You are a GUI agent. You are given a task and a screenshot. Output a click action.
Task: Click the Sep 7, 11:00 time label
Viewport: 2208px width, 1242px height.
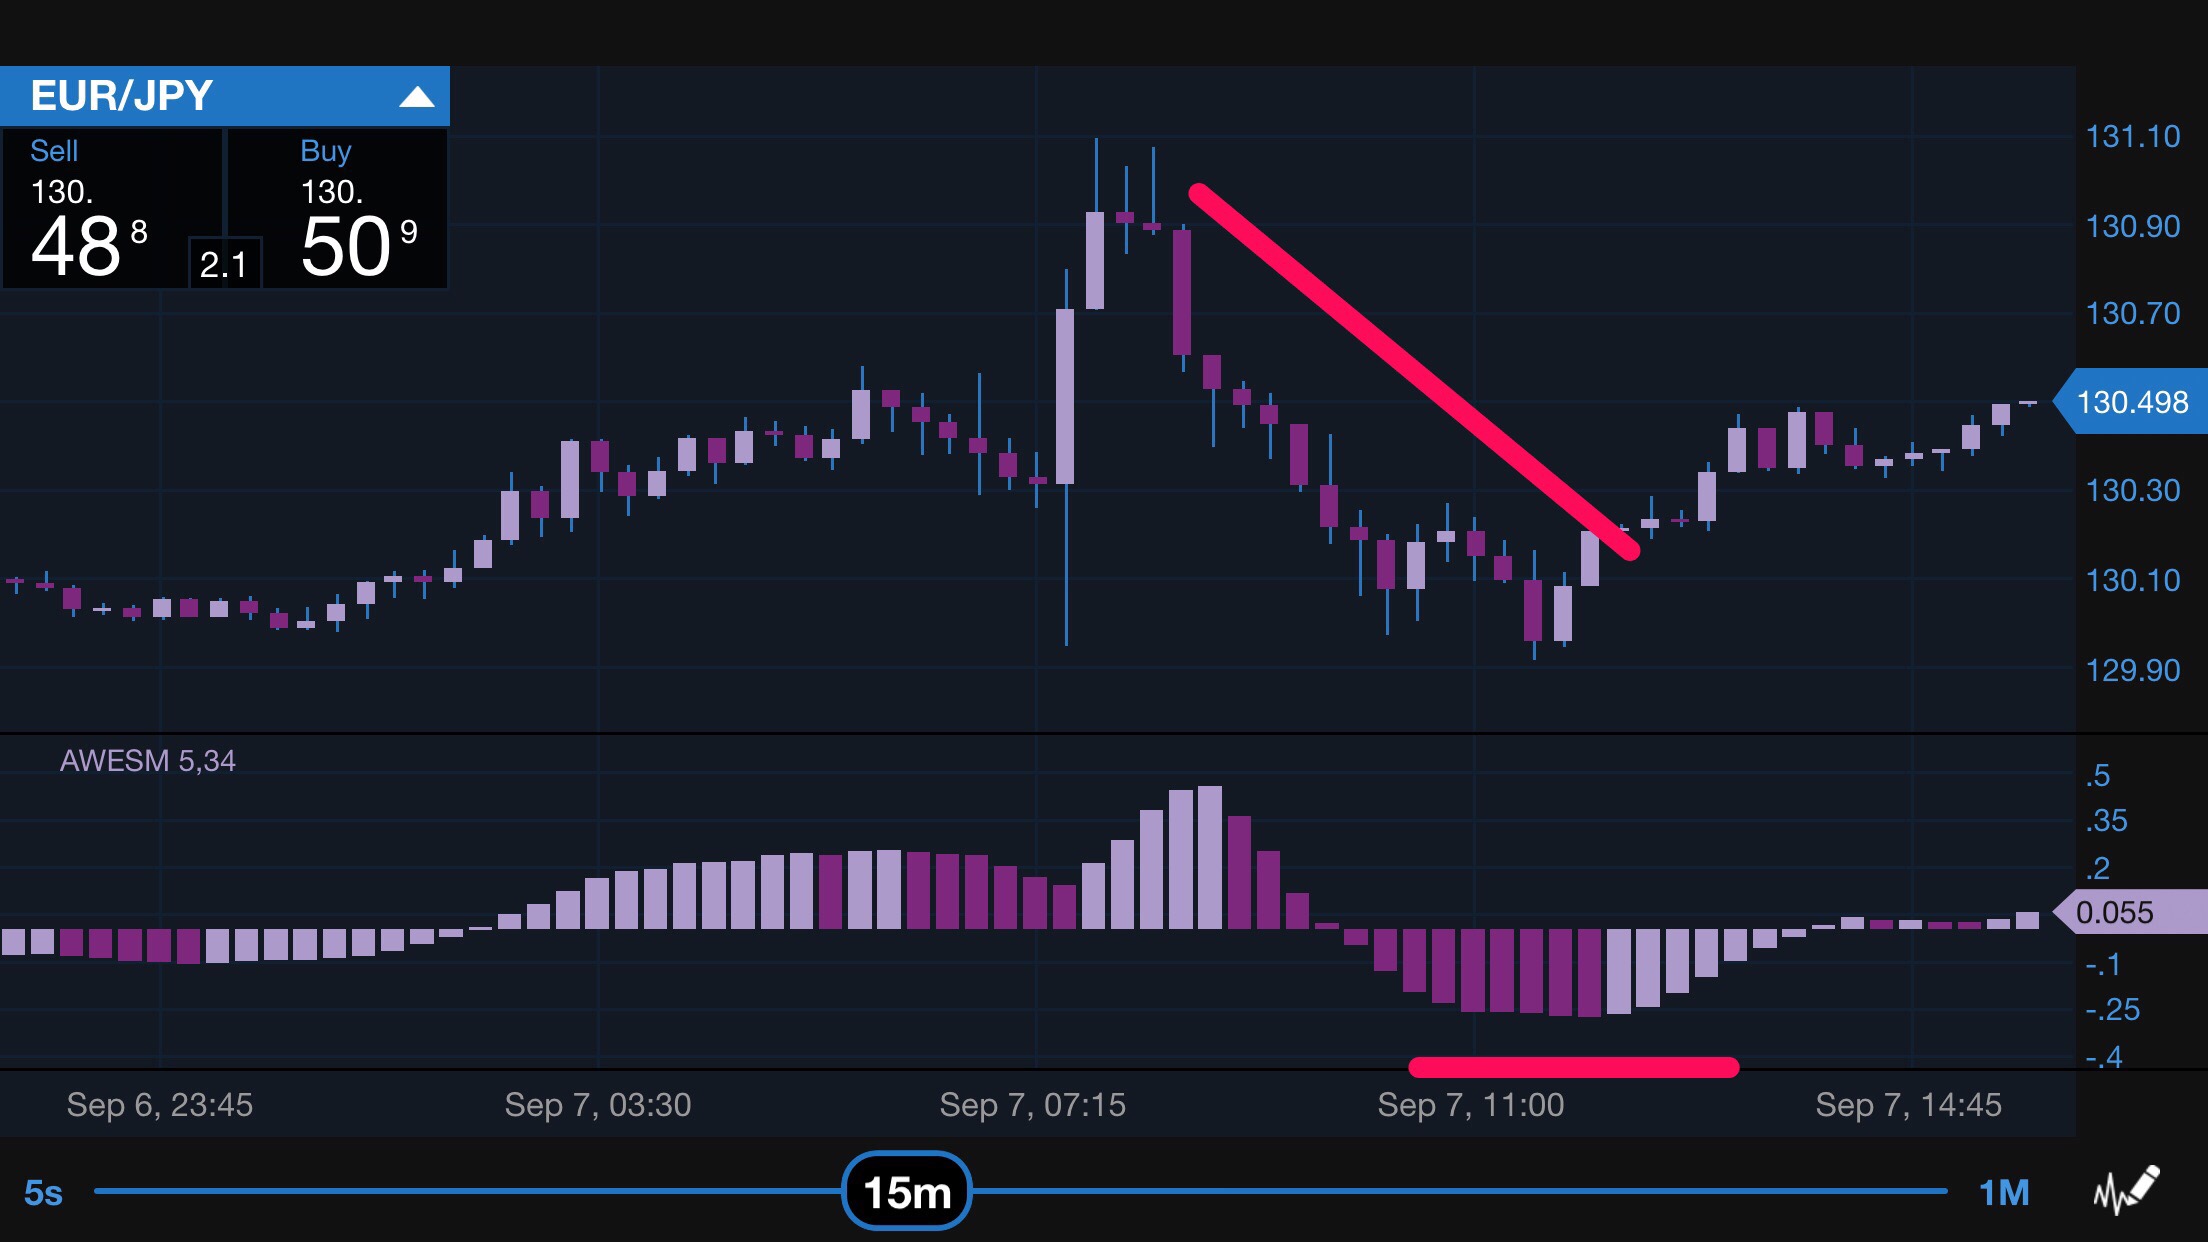[x=1470, y=1105]
